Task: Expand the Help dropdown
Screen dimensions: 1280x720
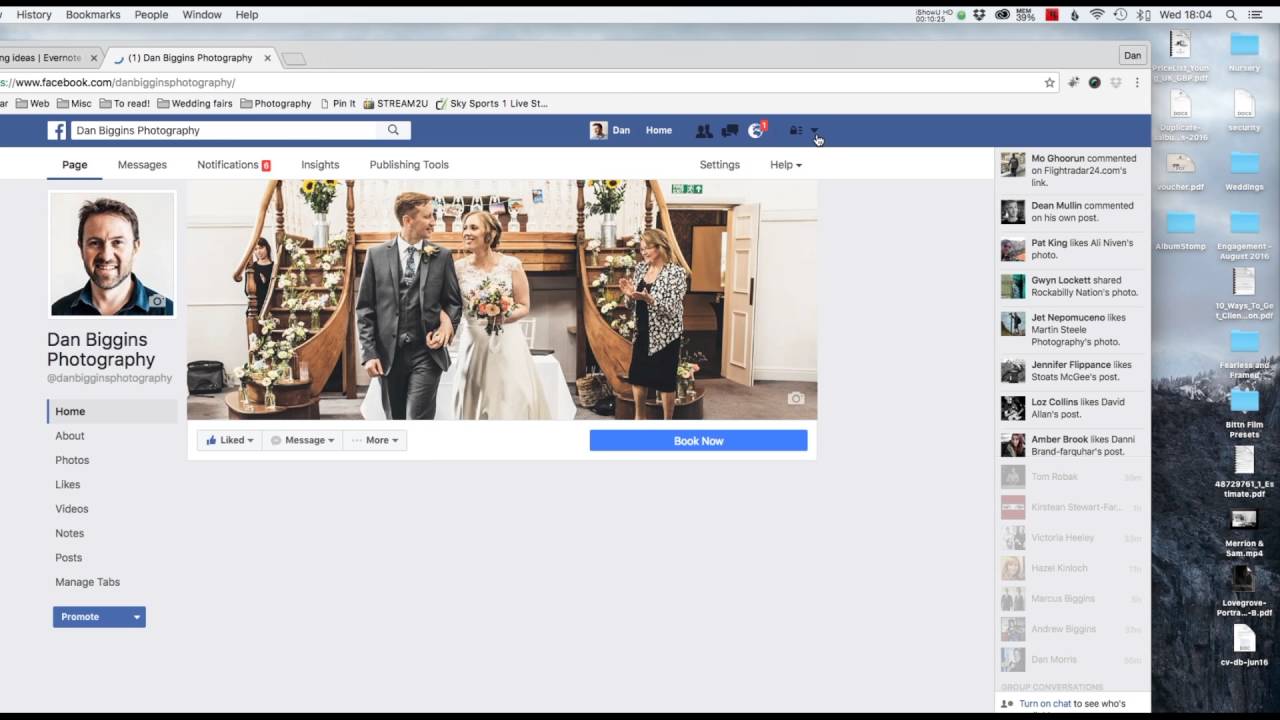Action: click(x=786, y=165)
